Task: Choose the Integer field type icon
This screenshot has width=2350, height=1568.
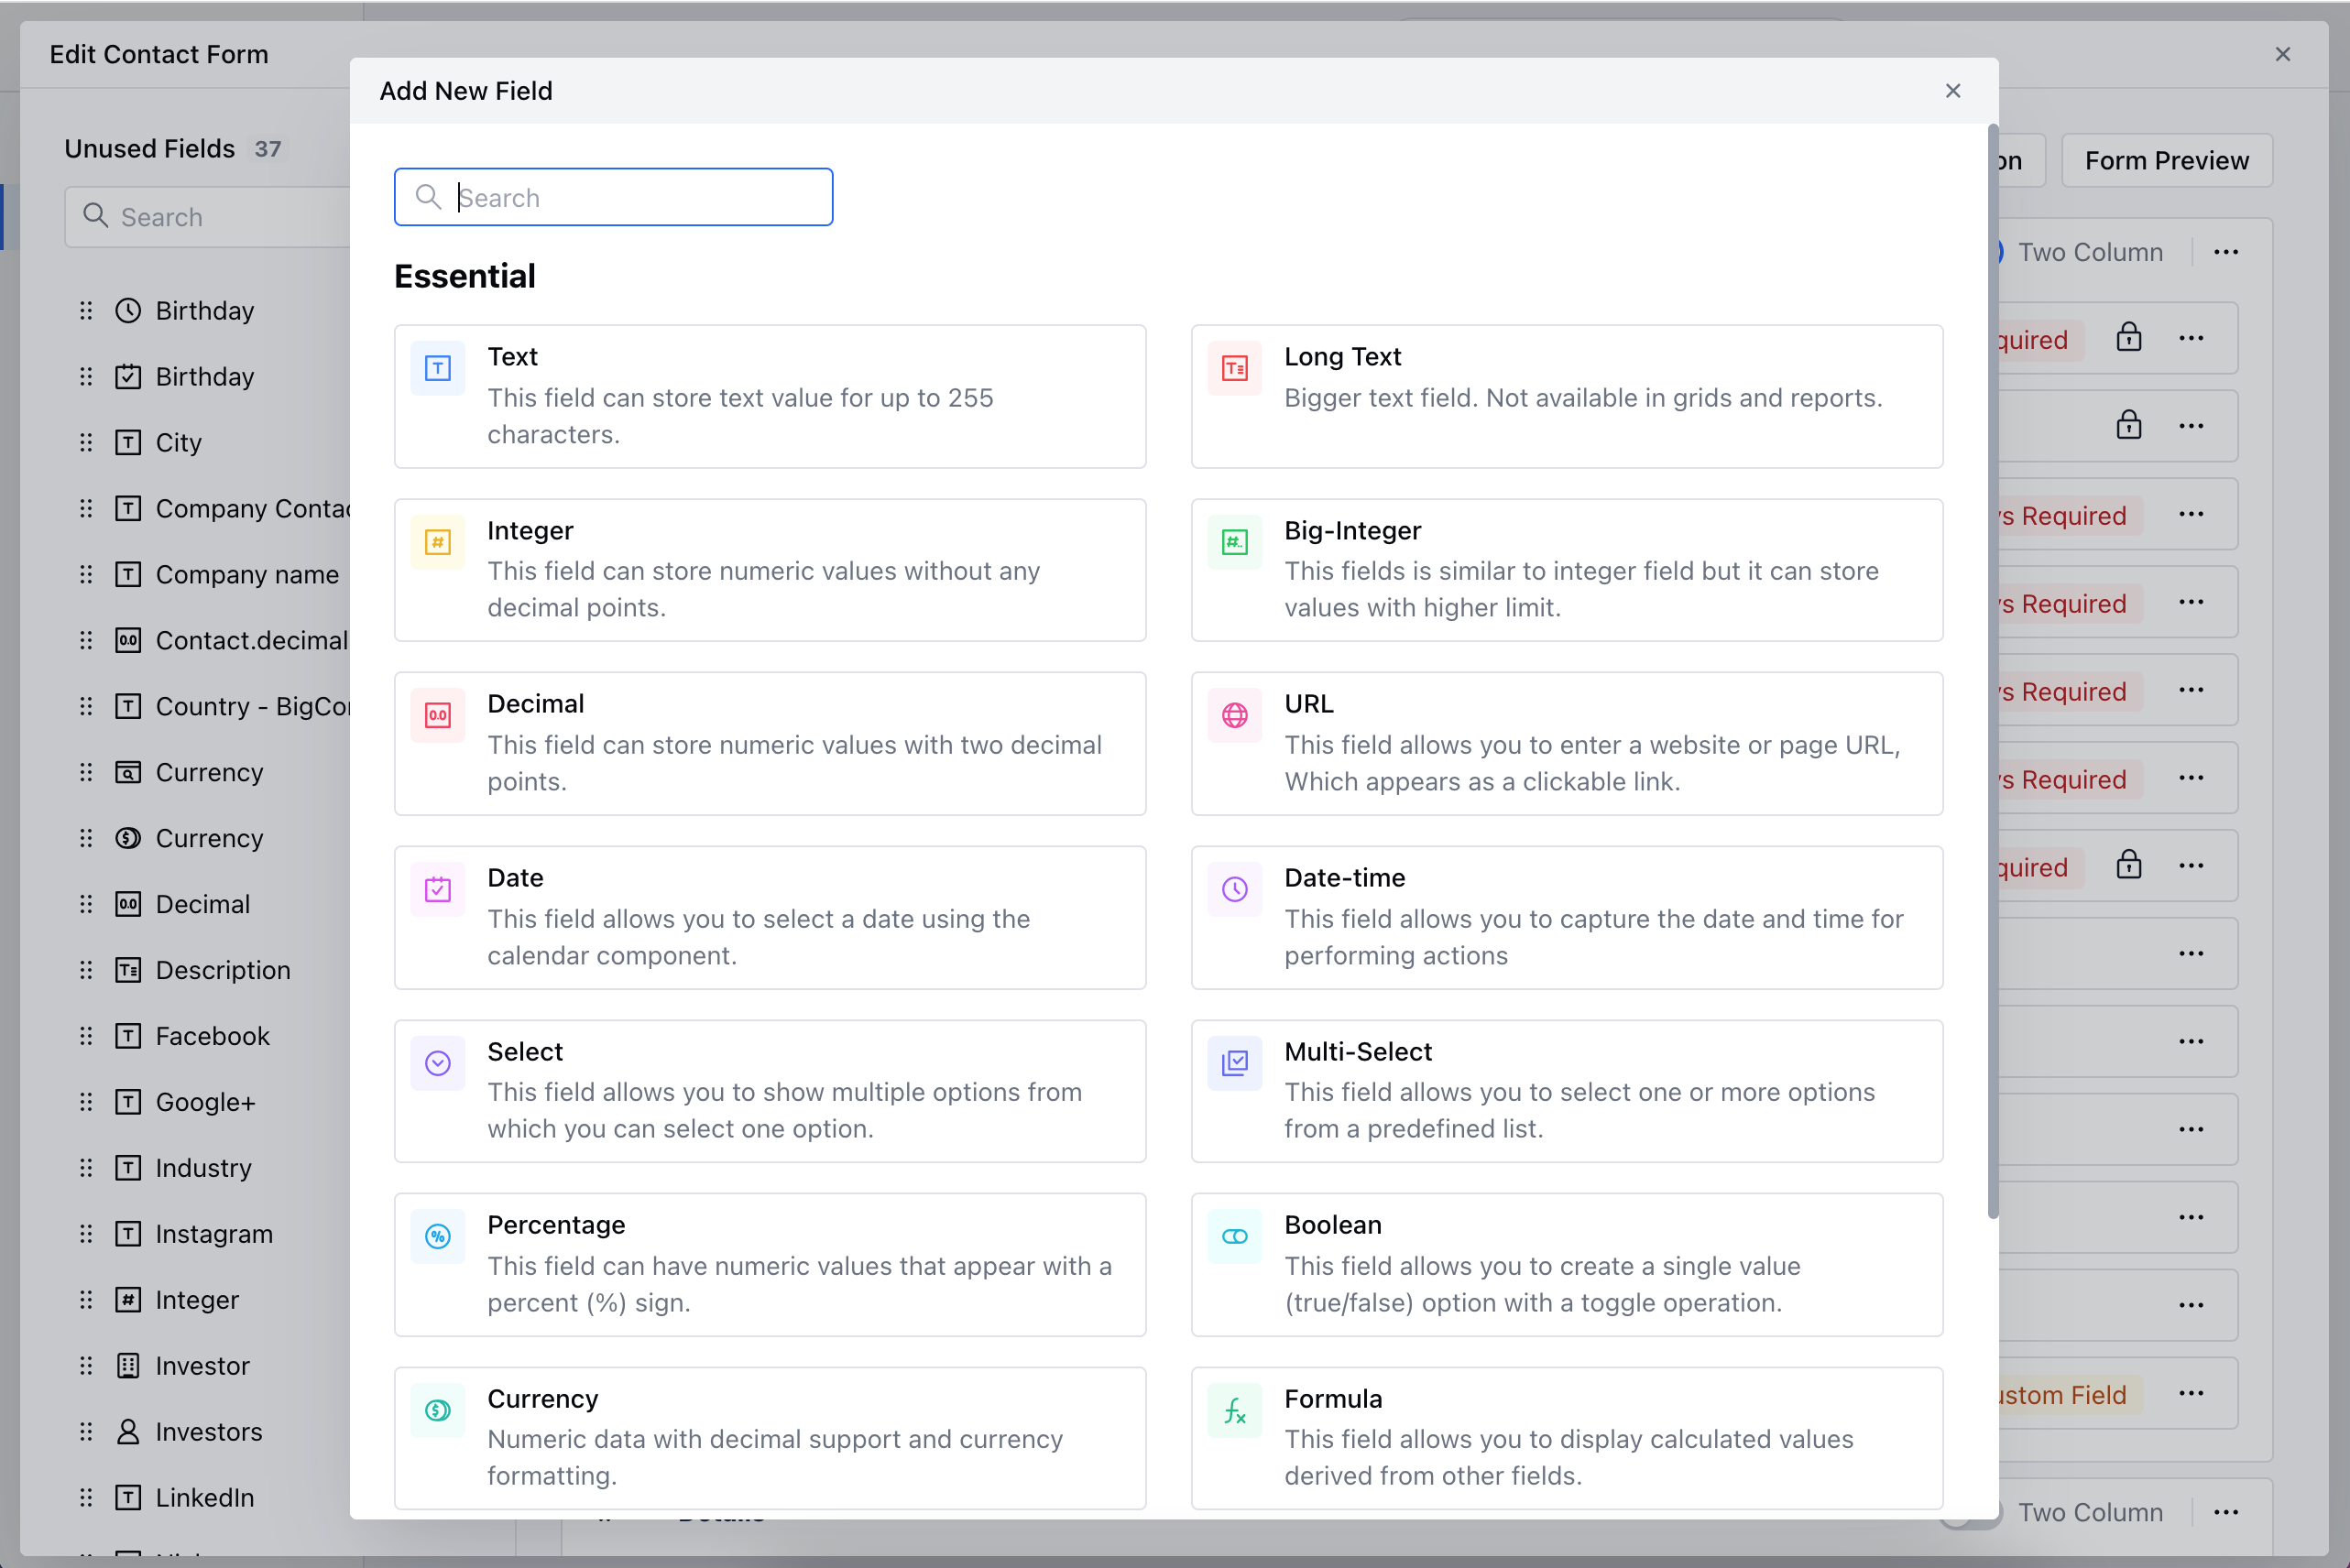Action: point(437,542)
